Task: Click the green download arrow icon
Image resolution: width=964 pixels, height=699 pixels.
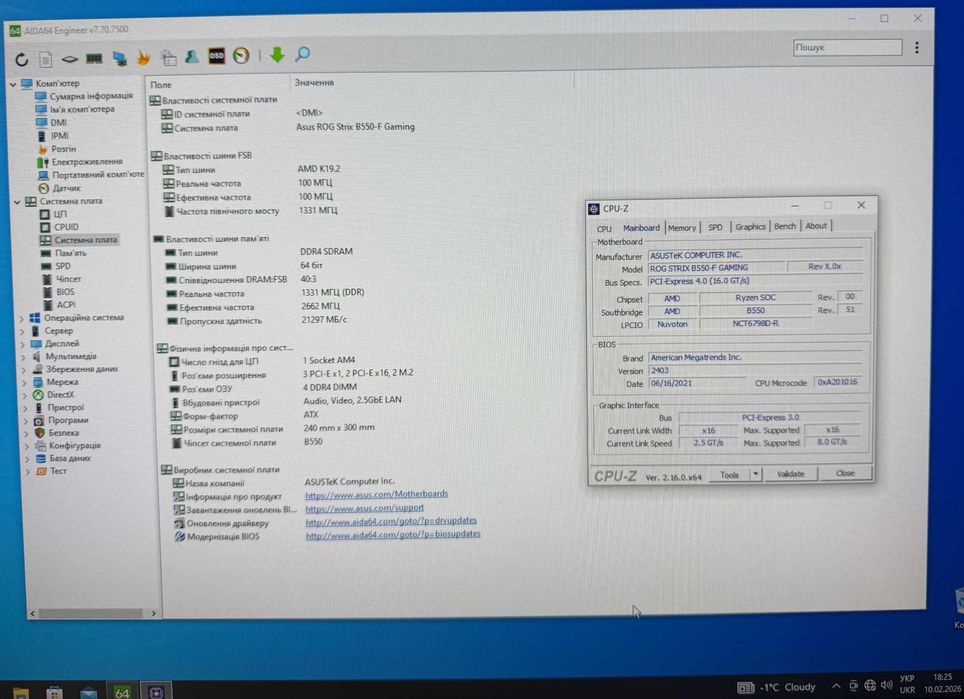Action: coord(277,55)
